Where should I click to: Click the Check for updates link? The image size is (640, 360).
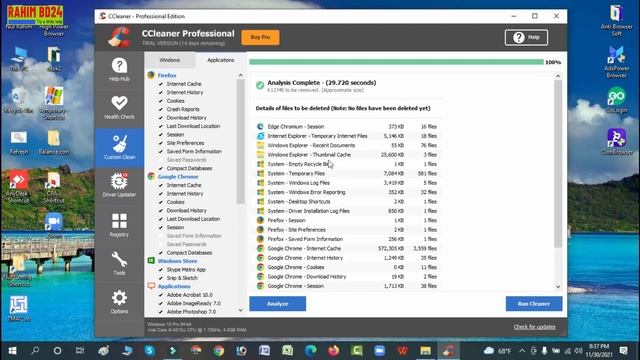(534, 327)
